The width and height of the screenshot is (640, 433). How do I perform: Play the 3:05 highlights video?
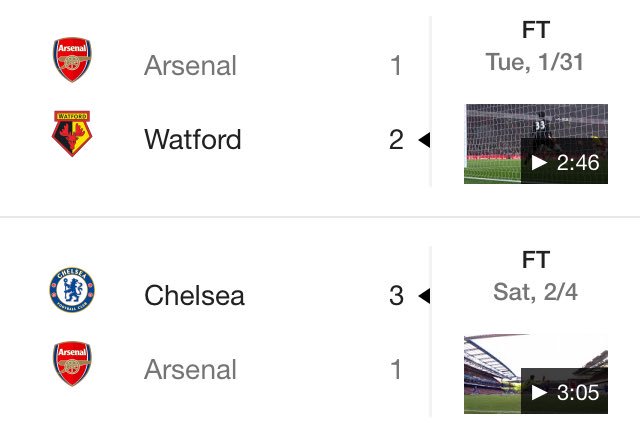[x=564, y=392]
